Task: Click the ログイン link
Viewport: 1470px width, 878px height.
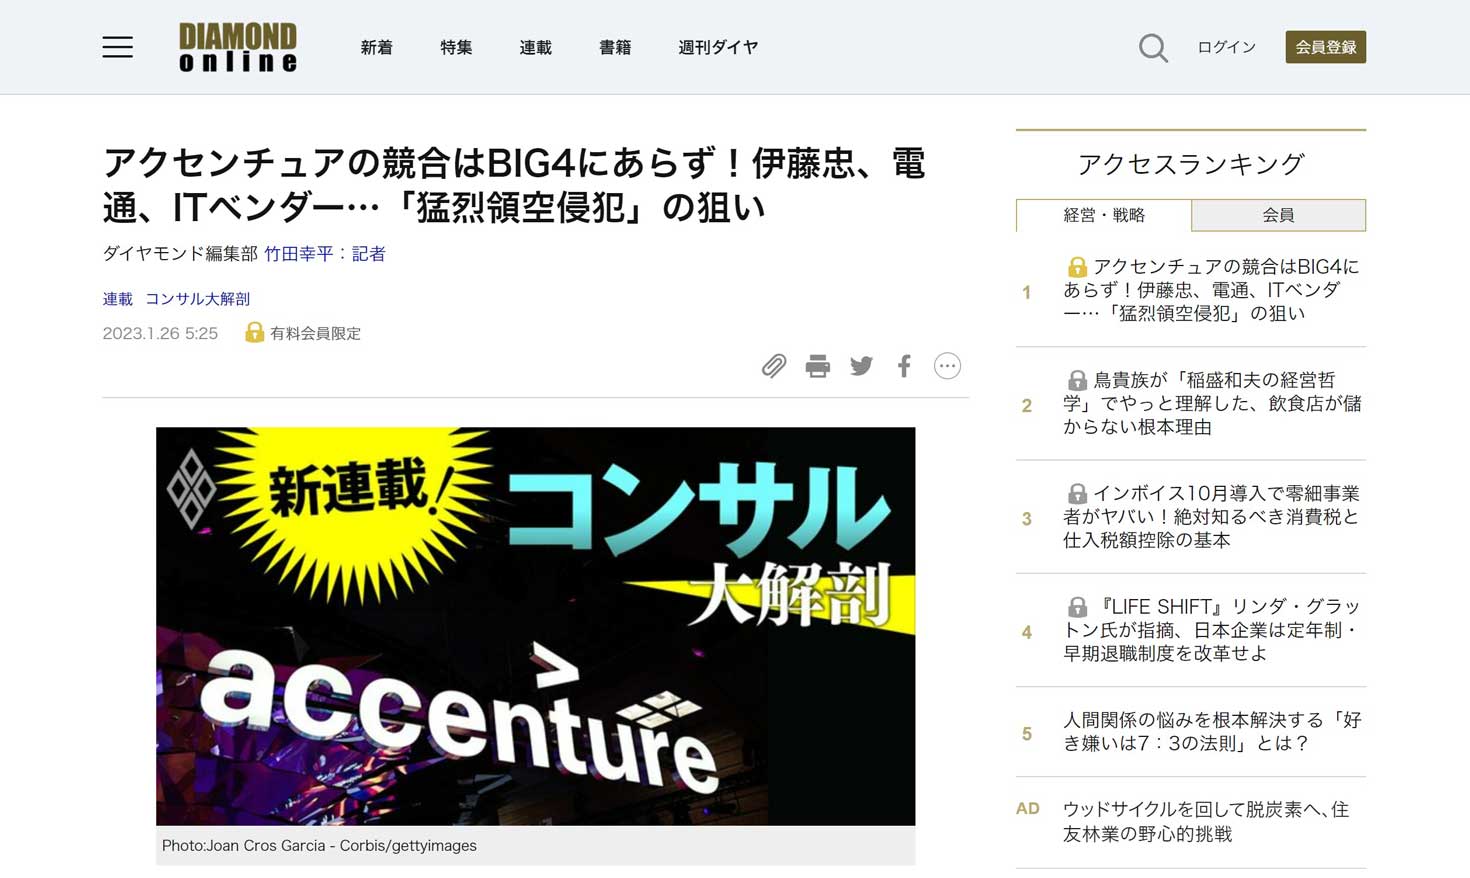Action: click(1227, 47)
